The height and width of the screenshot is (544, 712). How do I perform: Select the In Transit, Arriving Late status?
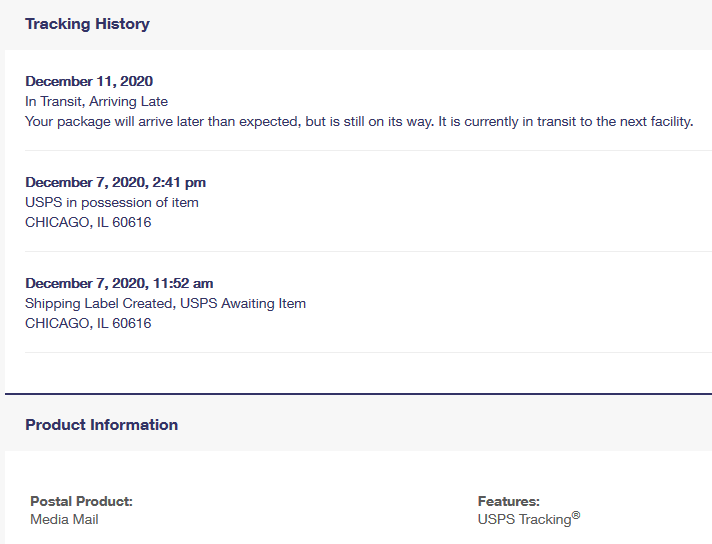(96, 101)
